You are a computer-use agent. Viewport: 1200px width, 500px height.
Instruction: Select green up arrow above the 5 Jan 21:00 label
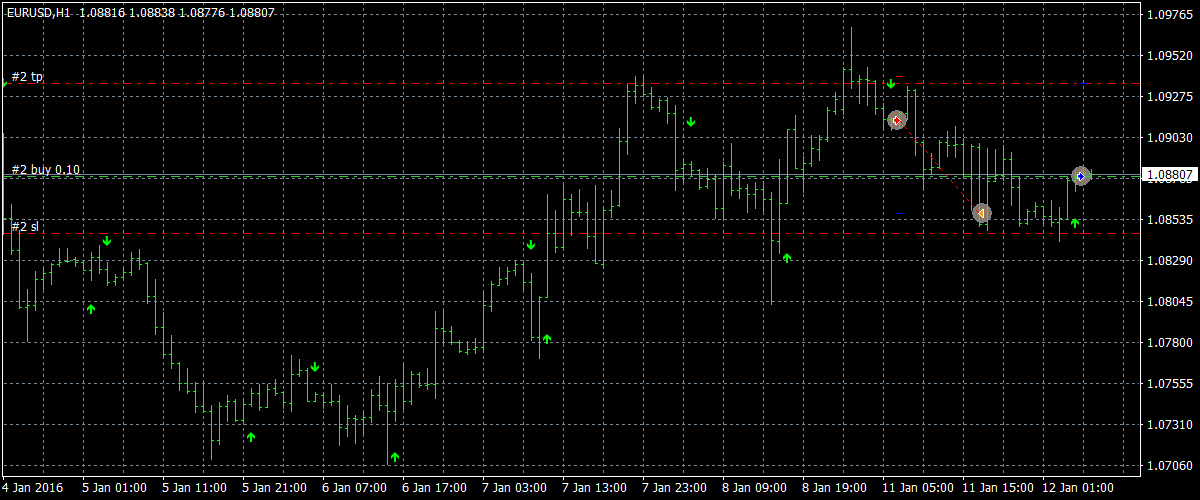[251, 436]
